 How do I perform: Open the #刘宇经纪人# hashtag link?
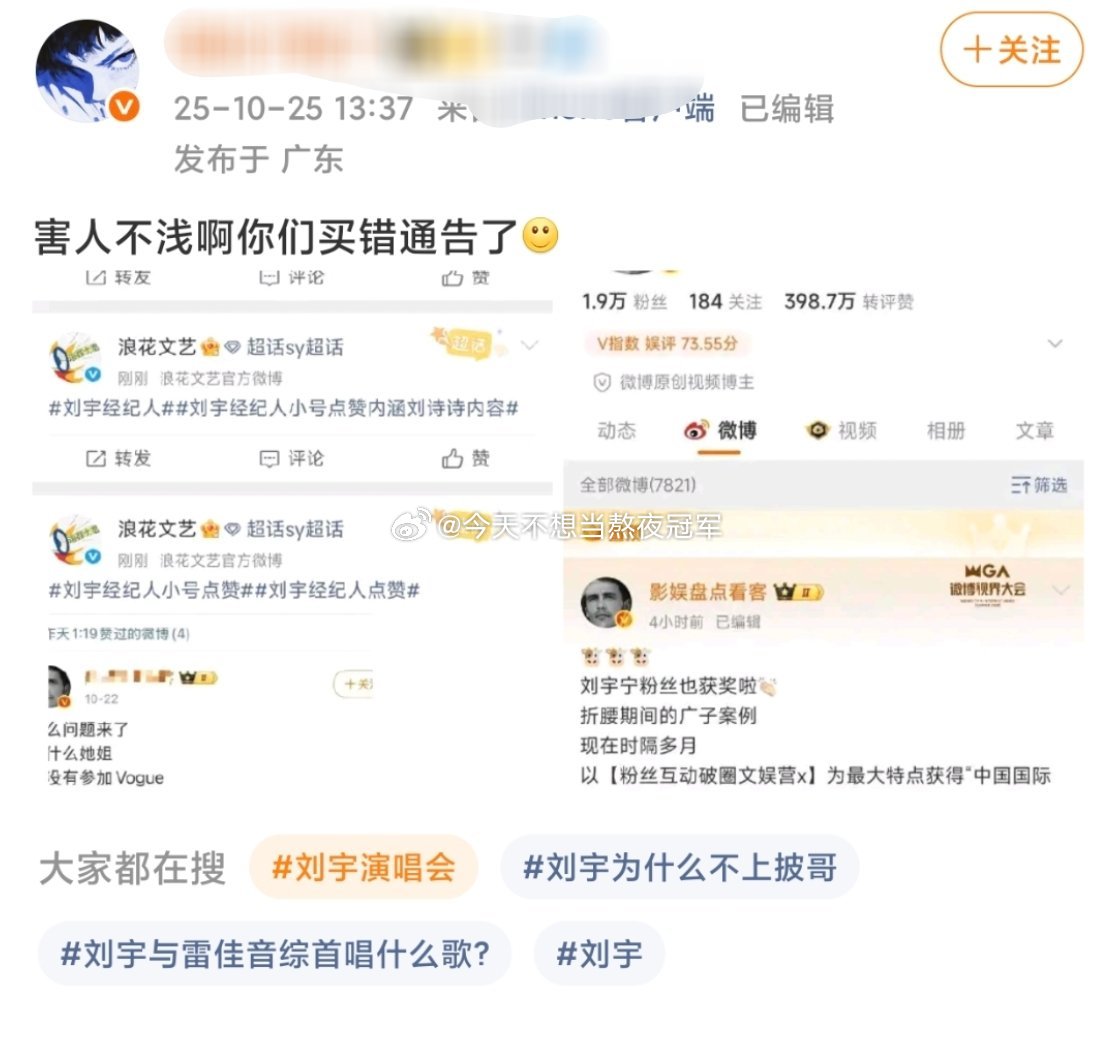click(111, 408)
